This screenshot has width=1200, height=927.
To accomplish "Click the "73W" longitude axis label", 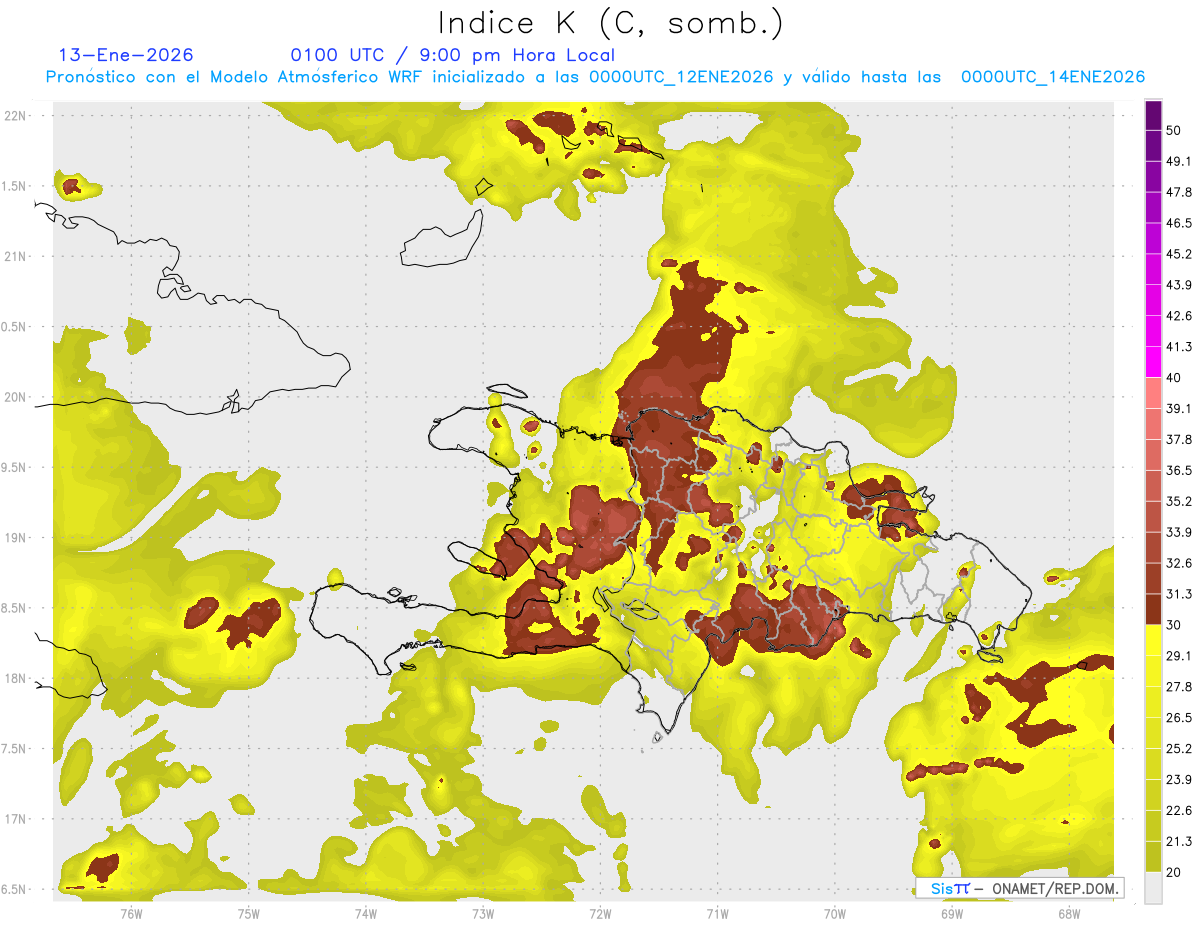I will (x=483, y=913).
